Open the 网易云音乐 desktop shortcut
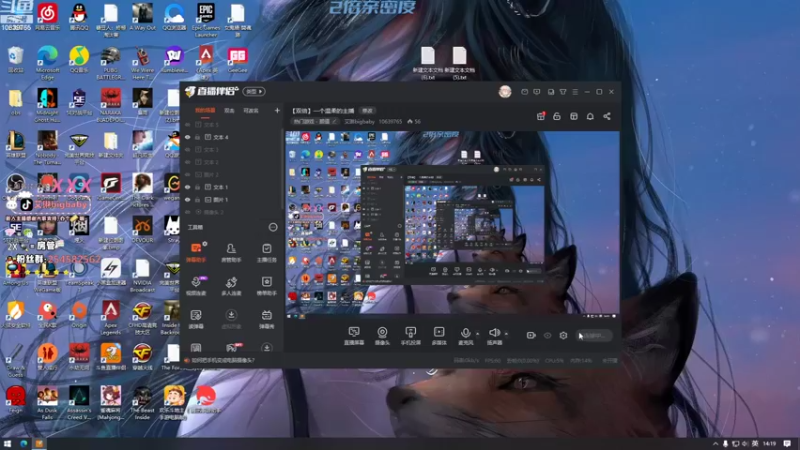 47,17
